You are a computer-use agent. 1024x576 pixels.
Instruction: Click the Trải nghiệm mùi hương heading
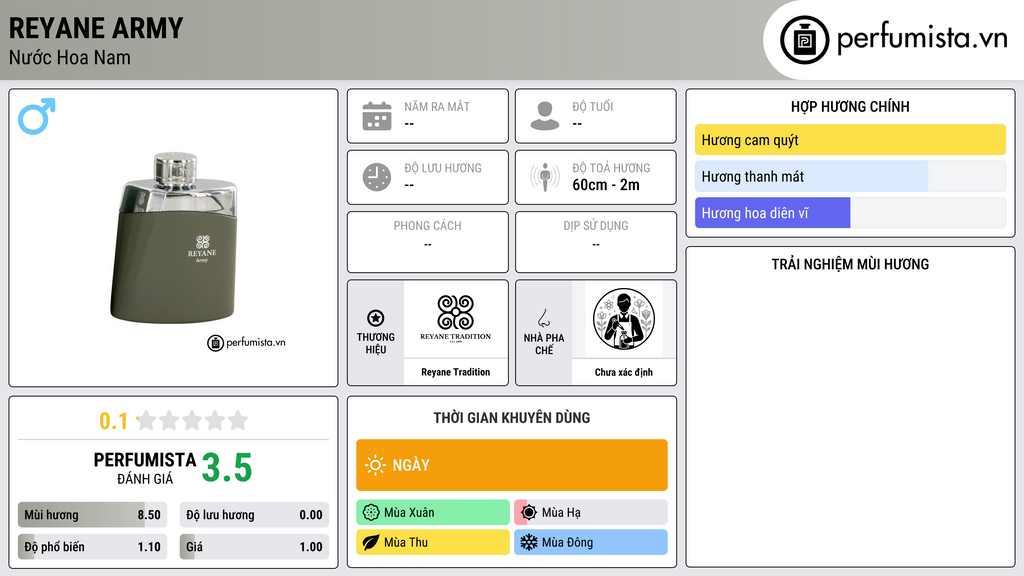point(850,264)
